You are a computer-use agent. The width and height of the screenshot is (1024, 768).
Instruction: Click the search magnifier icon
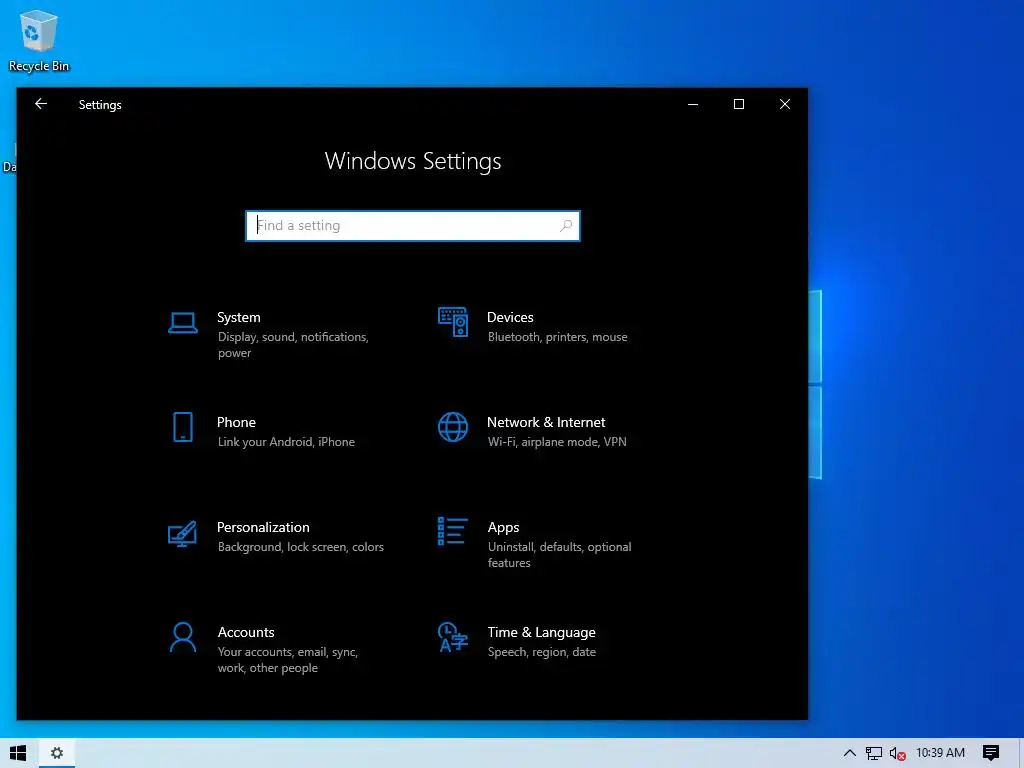click(566, 226)
